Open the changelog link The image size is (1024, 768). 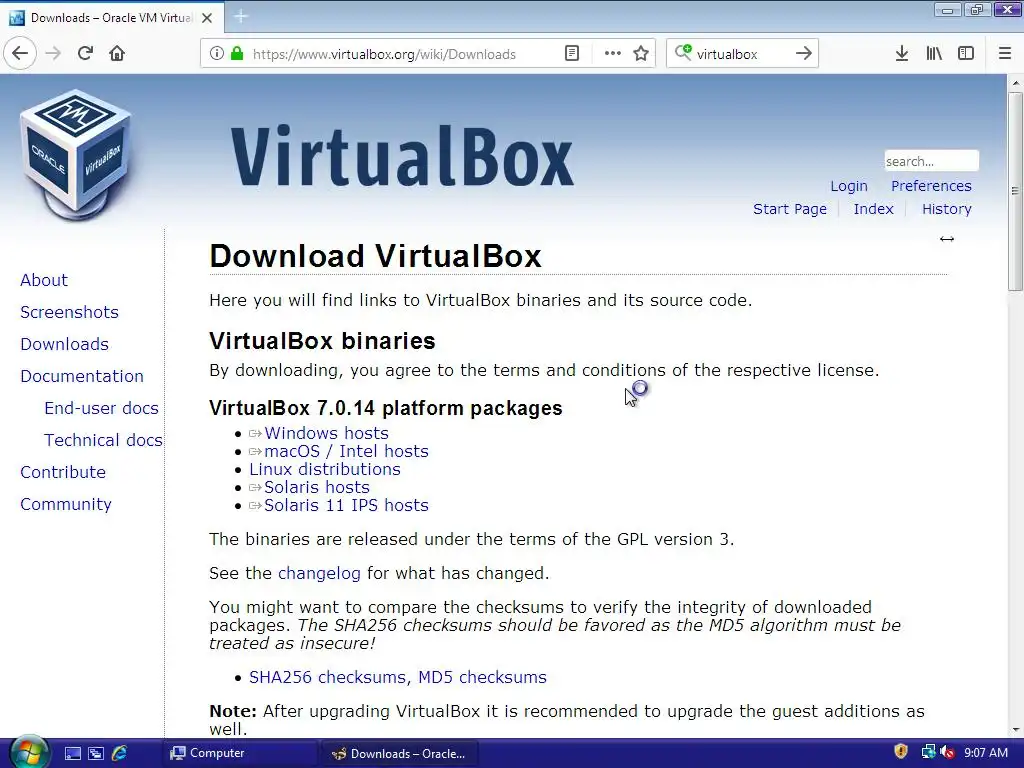[x=319, y=573]
